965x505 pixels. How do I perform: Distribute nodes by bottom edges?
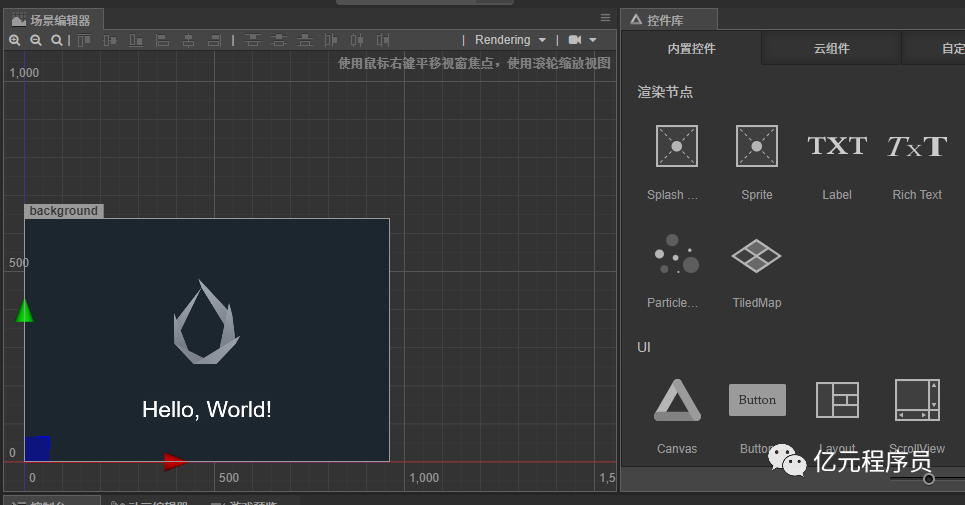305,41
